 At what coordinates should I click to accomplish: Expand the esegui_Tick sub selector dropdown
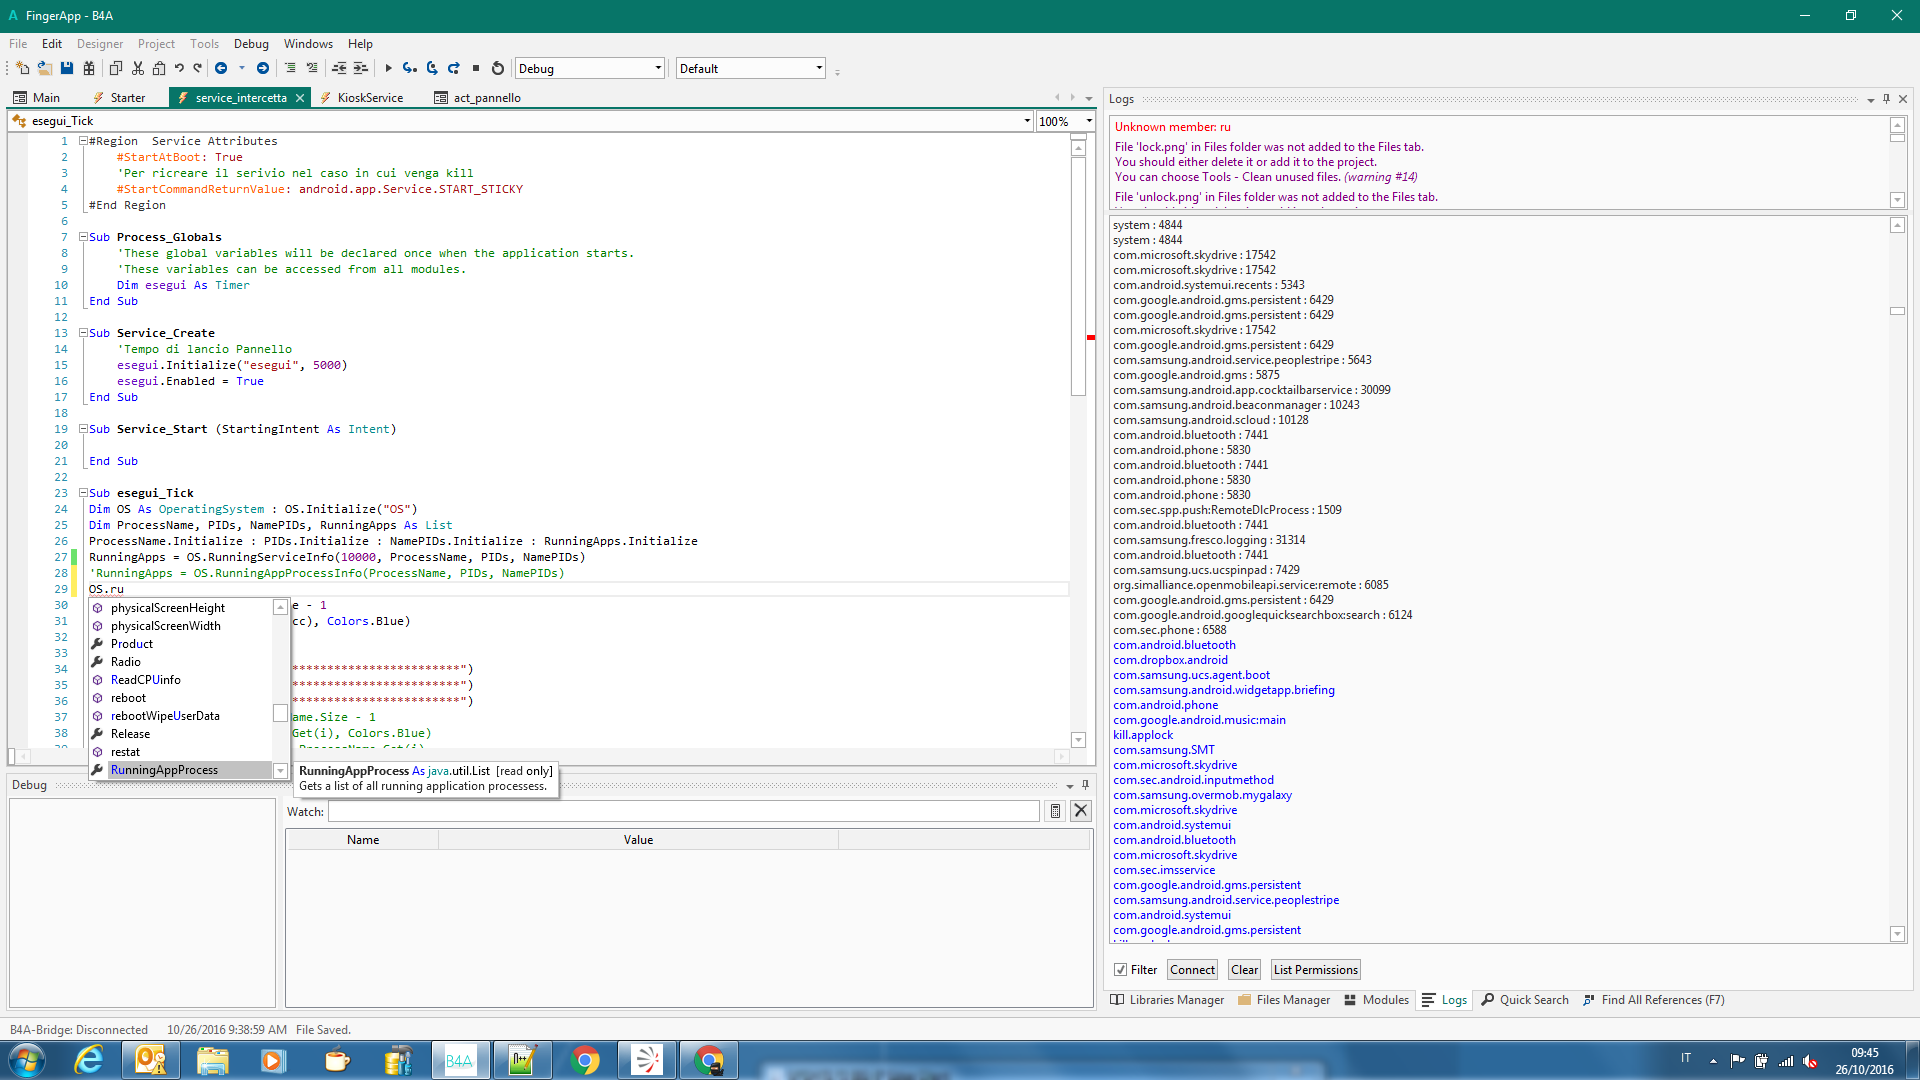point(1027,122)
